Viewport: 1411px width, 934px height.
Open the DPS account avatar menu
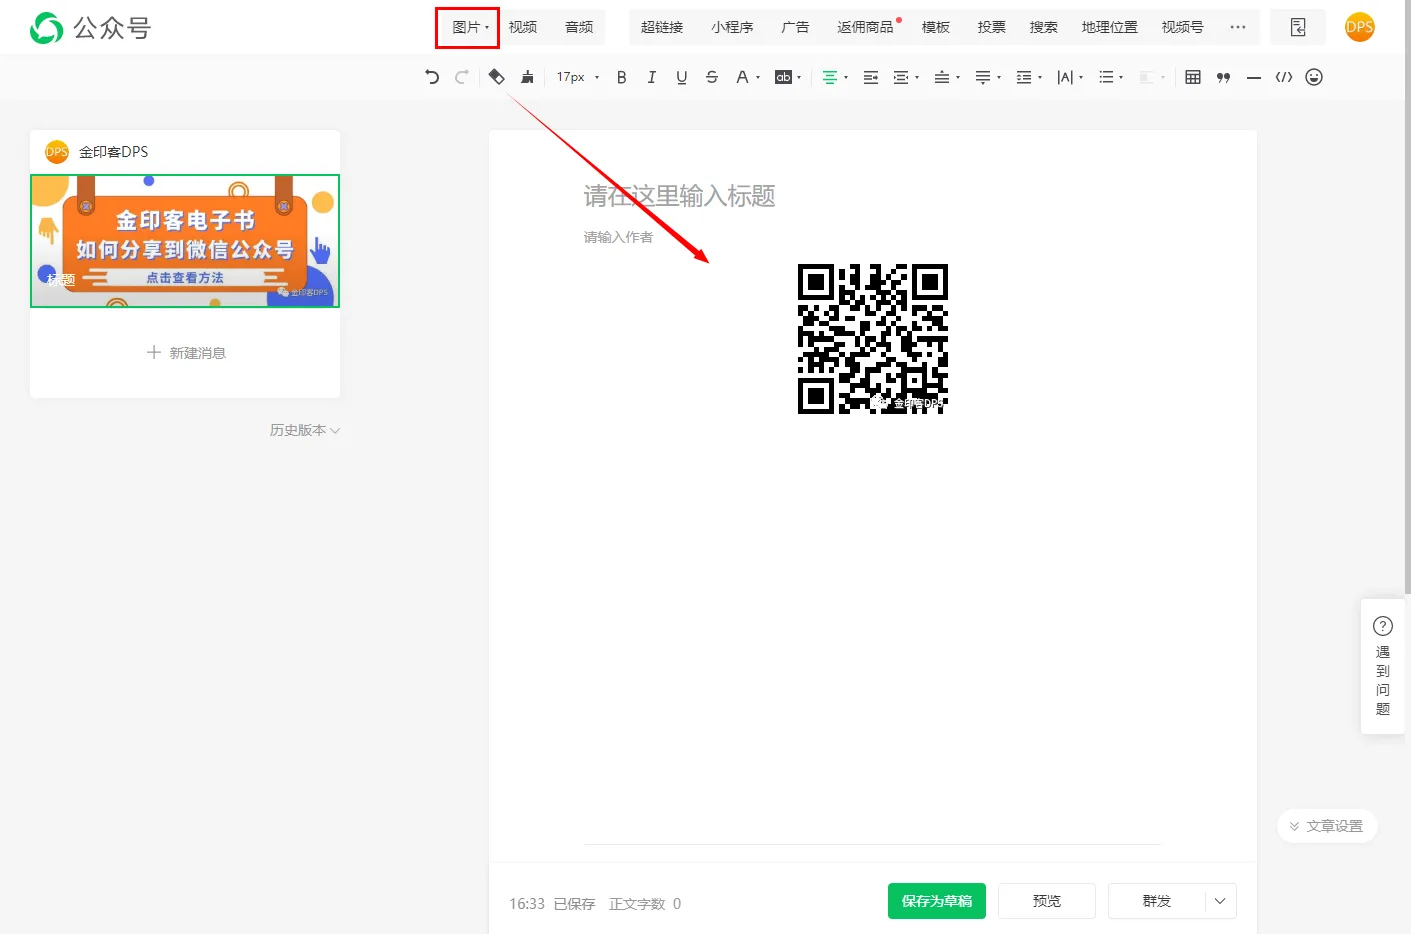1360,27
